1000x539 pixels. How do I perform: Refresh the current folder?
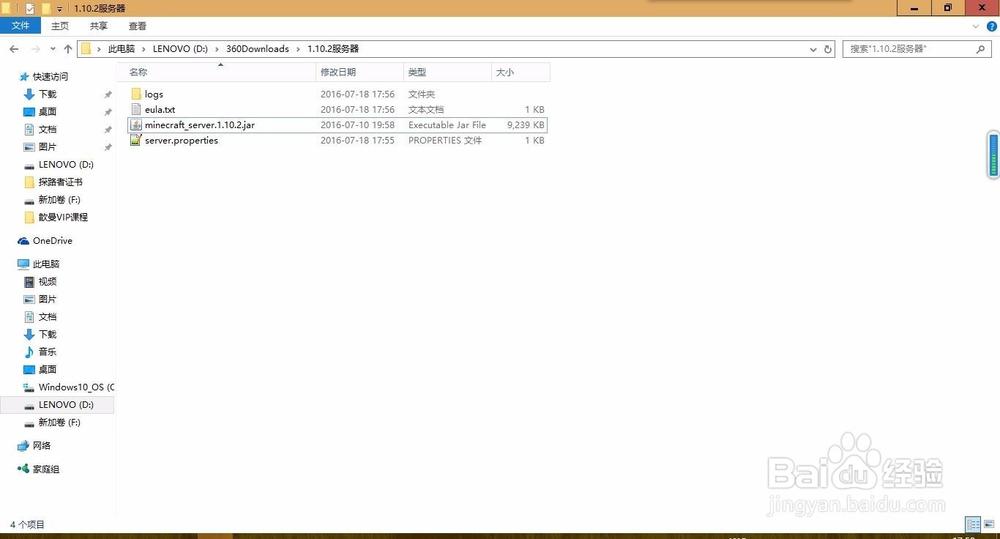click(x=828, y=49)
